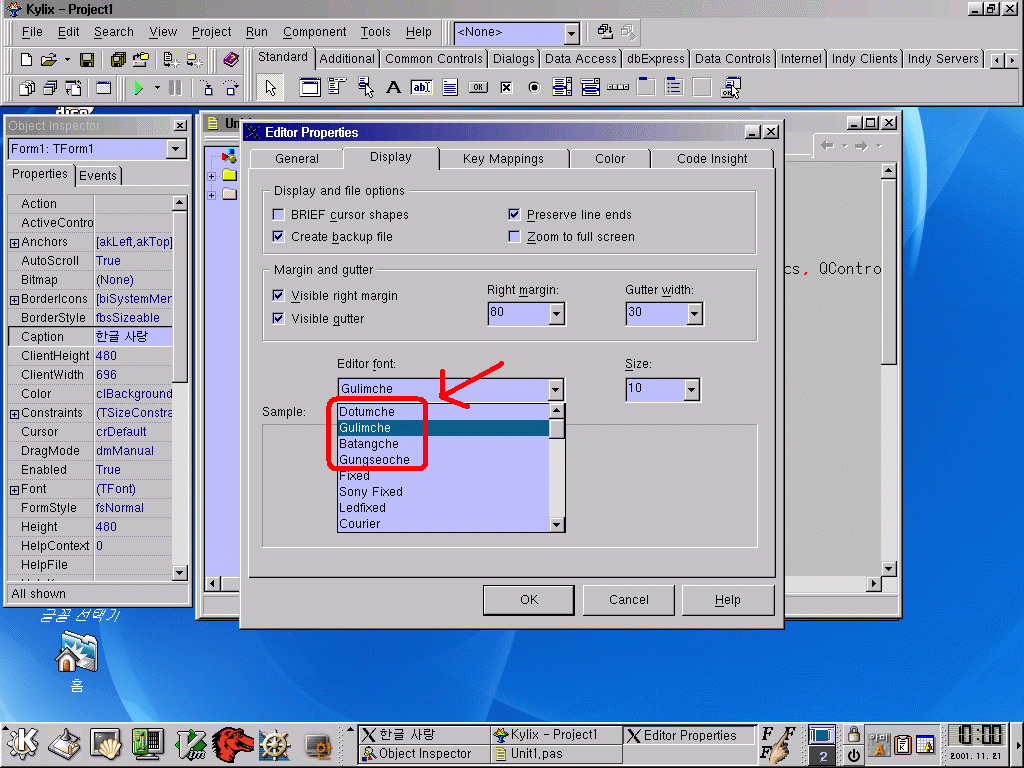This screenshot has height=768, width=1024.
Task: Click the Step Over debug icon
Action: coord(231,88)
